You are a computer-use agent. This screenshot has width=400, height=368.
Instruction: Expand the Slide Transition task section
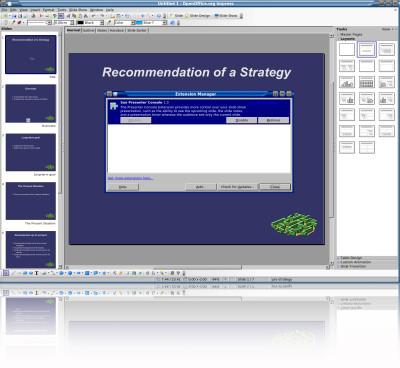pyautogui.click(x=353, y=267)
